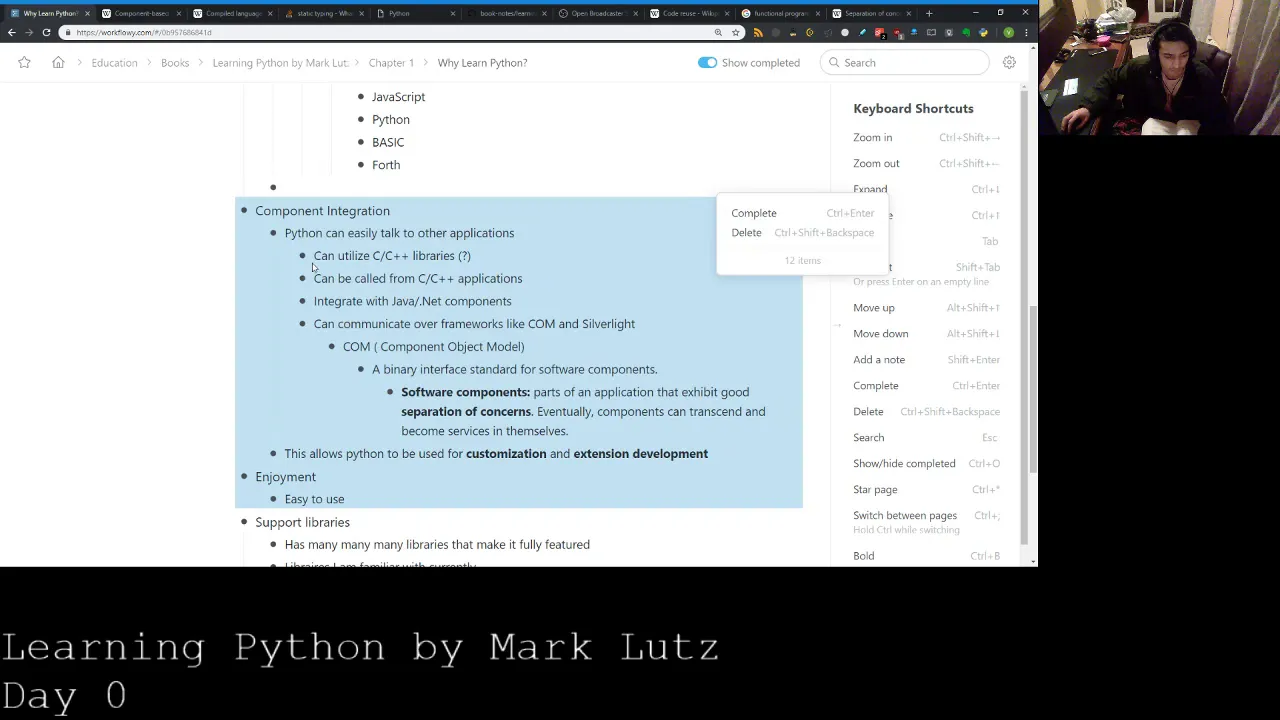Switch to the 'Code reuse - Wikipedia' tab
This screenshot has width=1280, height=720.
click(x=689, y=13)
